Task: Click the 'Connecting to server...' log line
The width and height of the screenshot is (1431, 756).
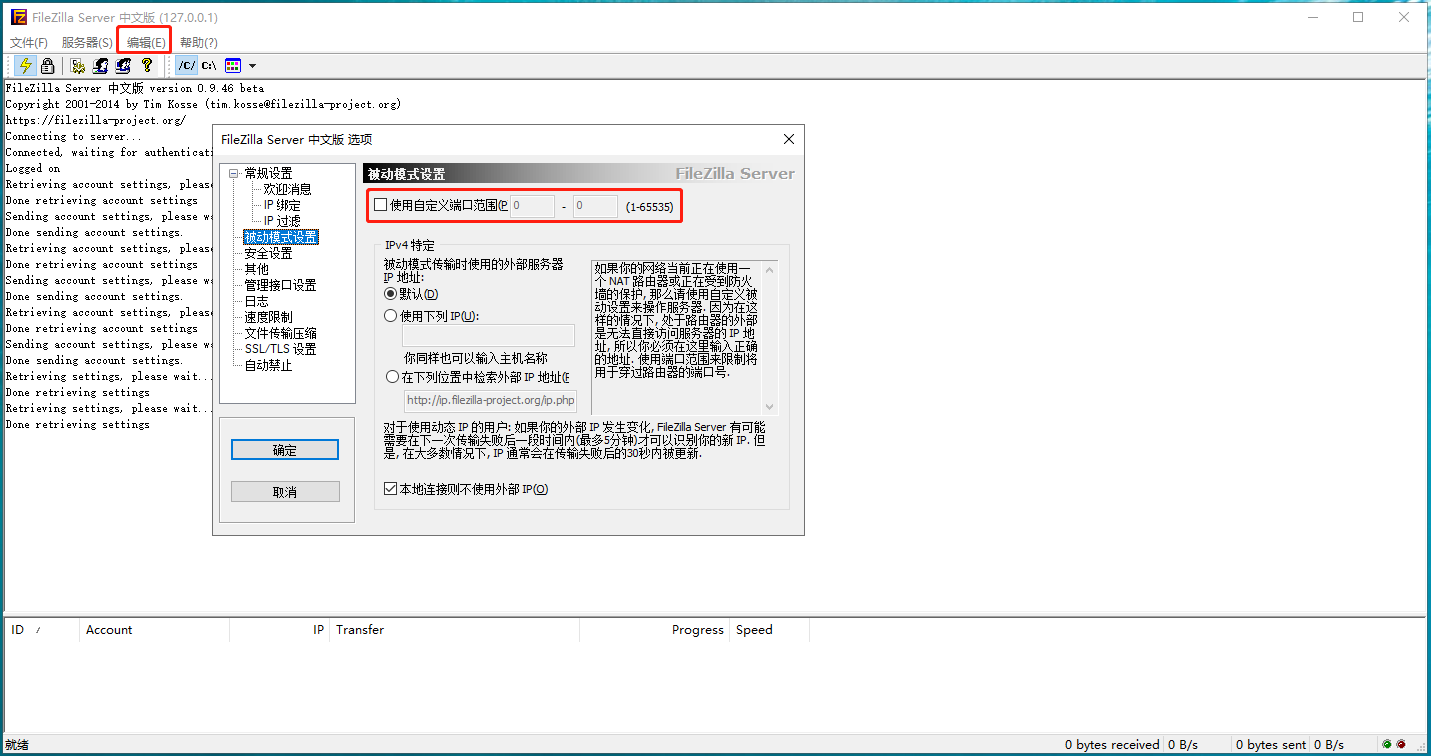Action: click(x=73, y=137)
